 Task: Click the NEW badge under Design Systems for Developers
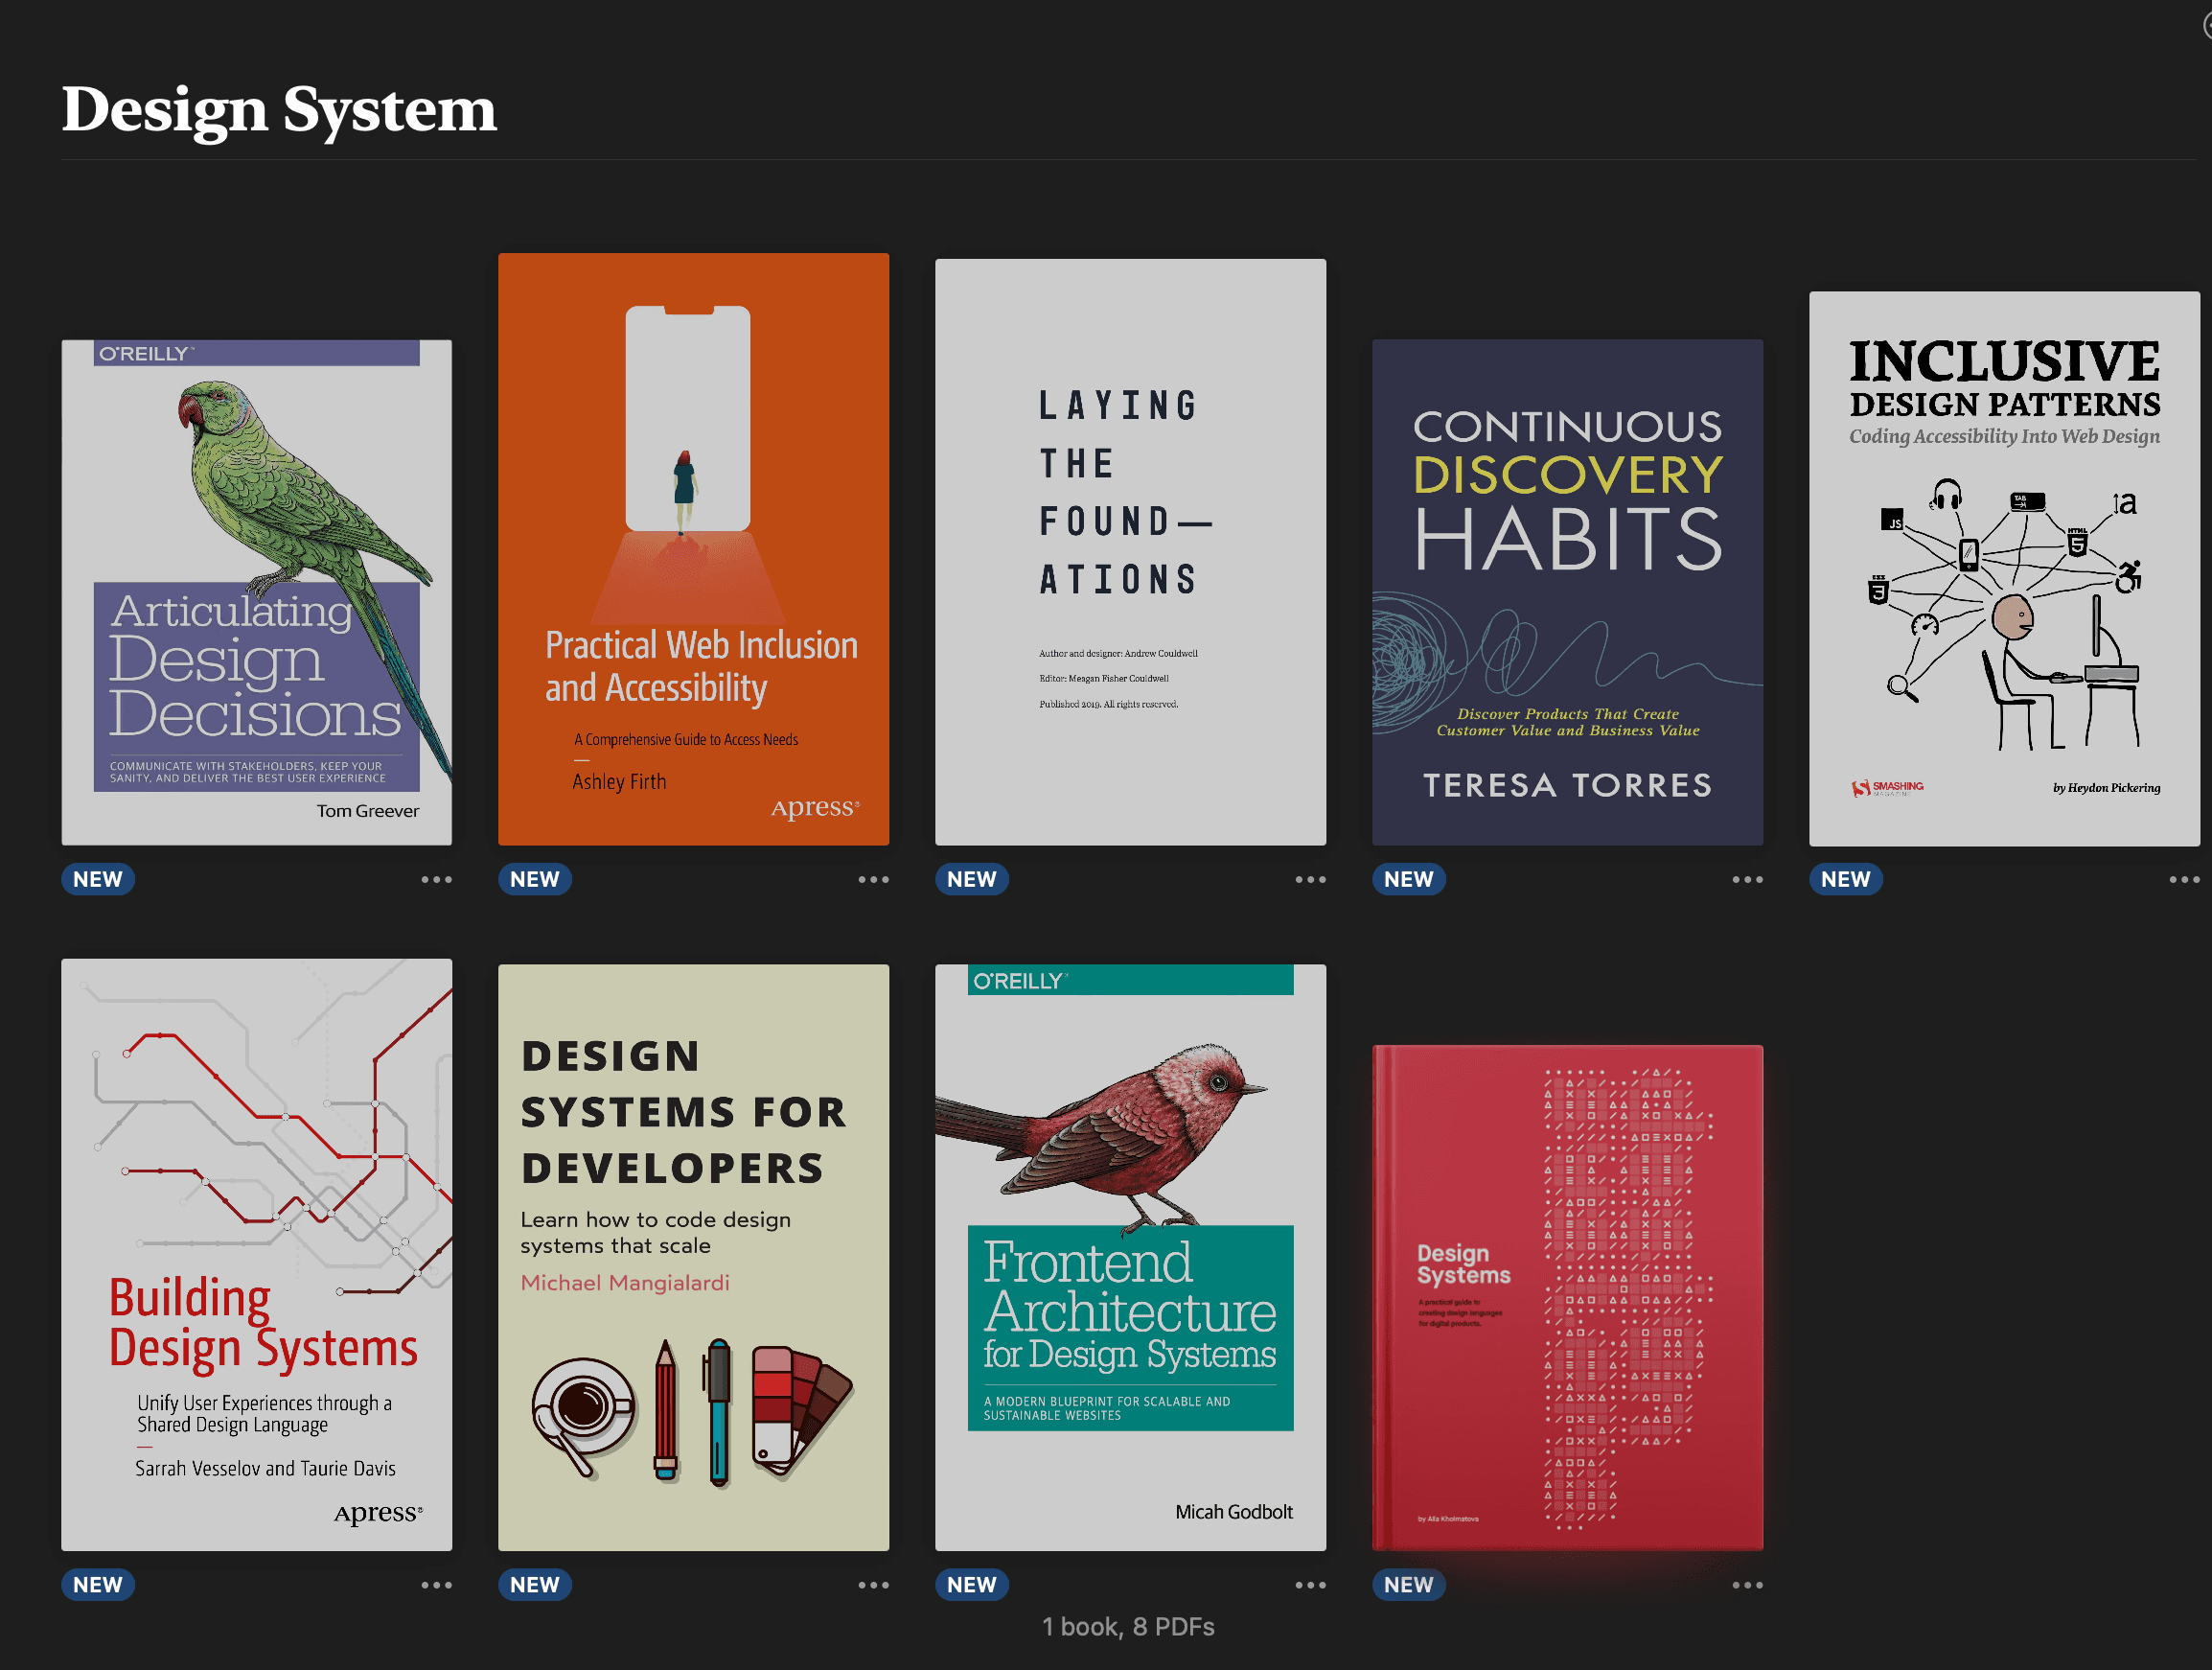click(x=534, y=1584)
